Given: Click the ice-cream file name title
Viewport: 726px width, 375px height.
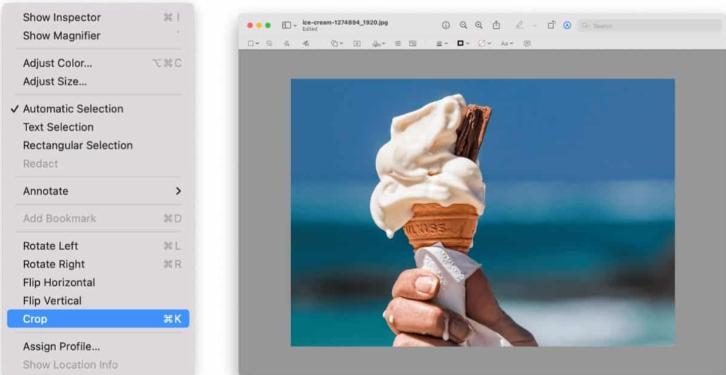Looking at the screenshot, I should (x=345, y=22).
